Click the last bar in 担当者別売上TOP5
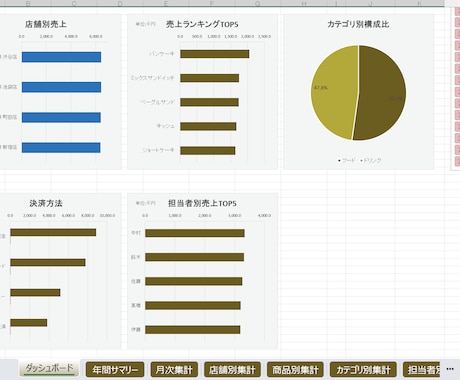This screenshot has height=380, width=460. [x=193, y=330]
